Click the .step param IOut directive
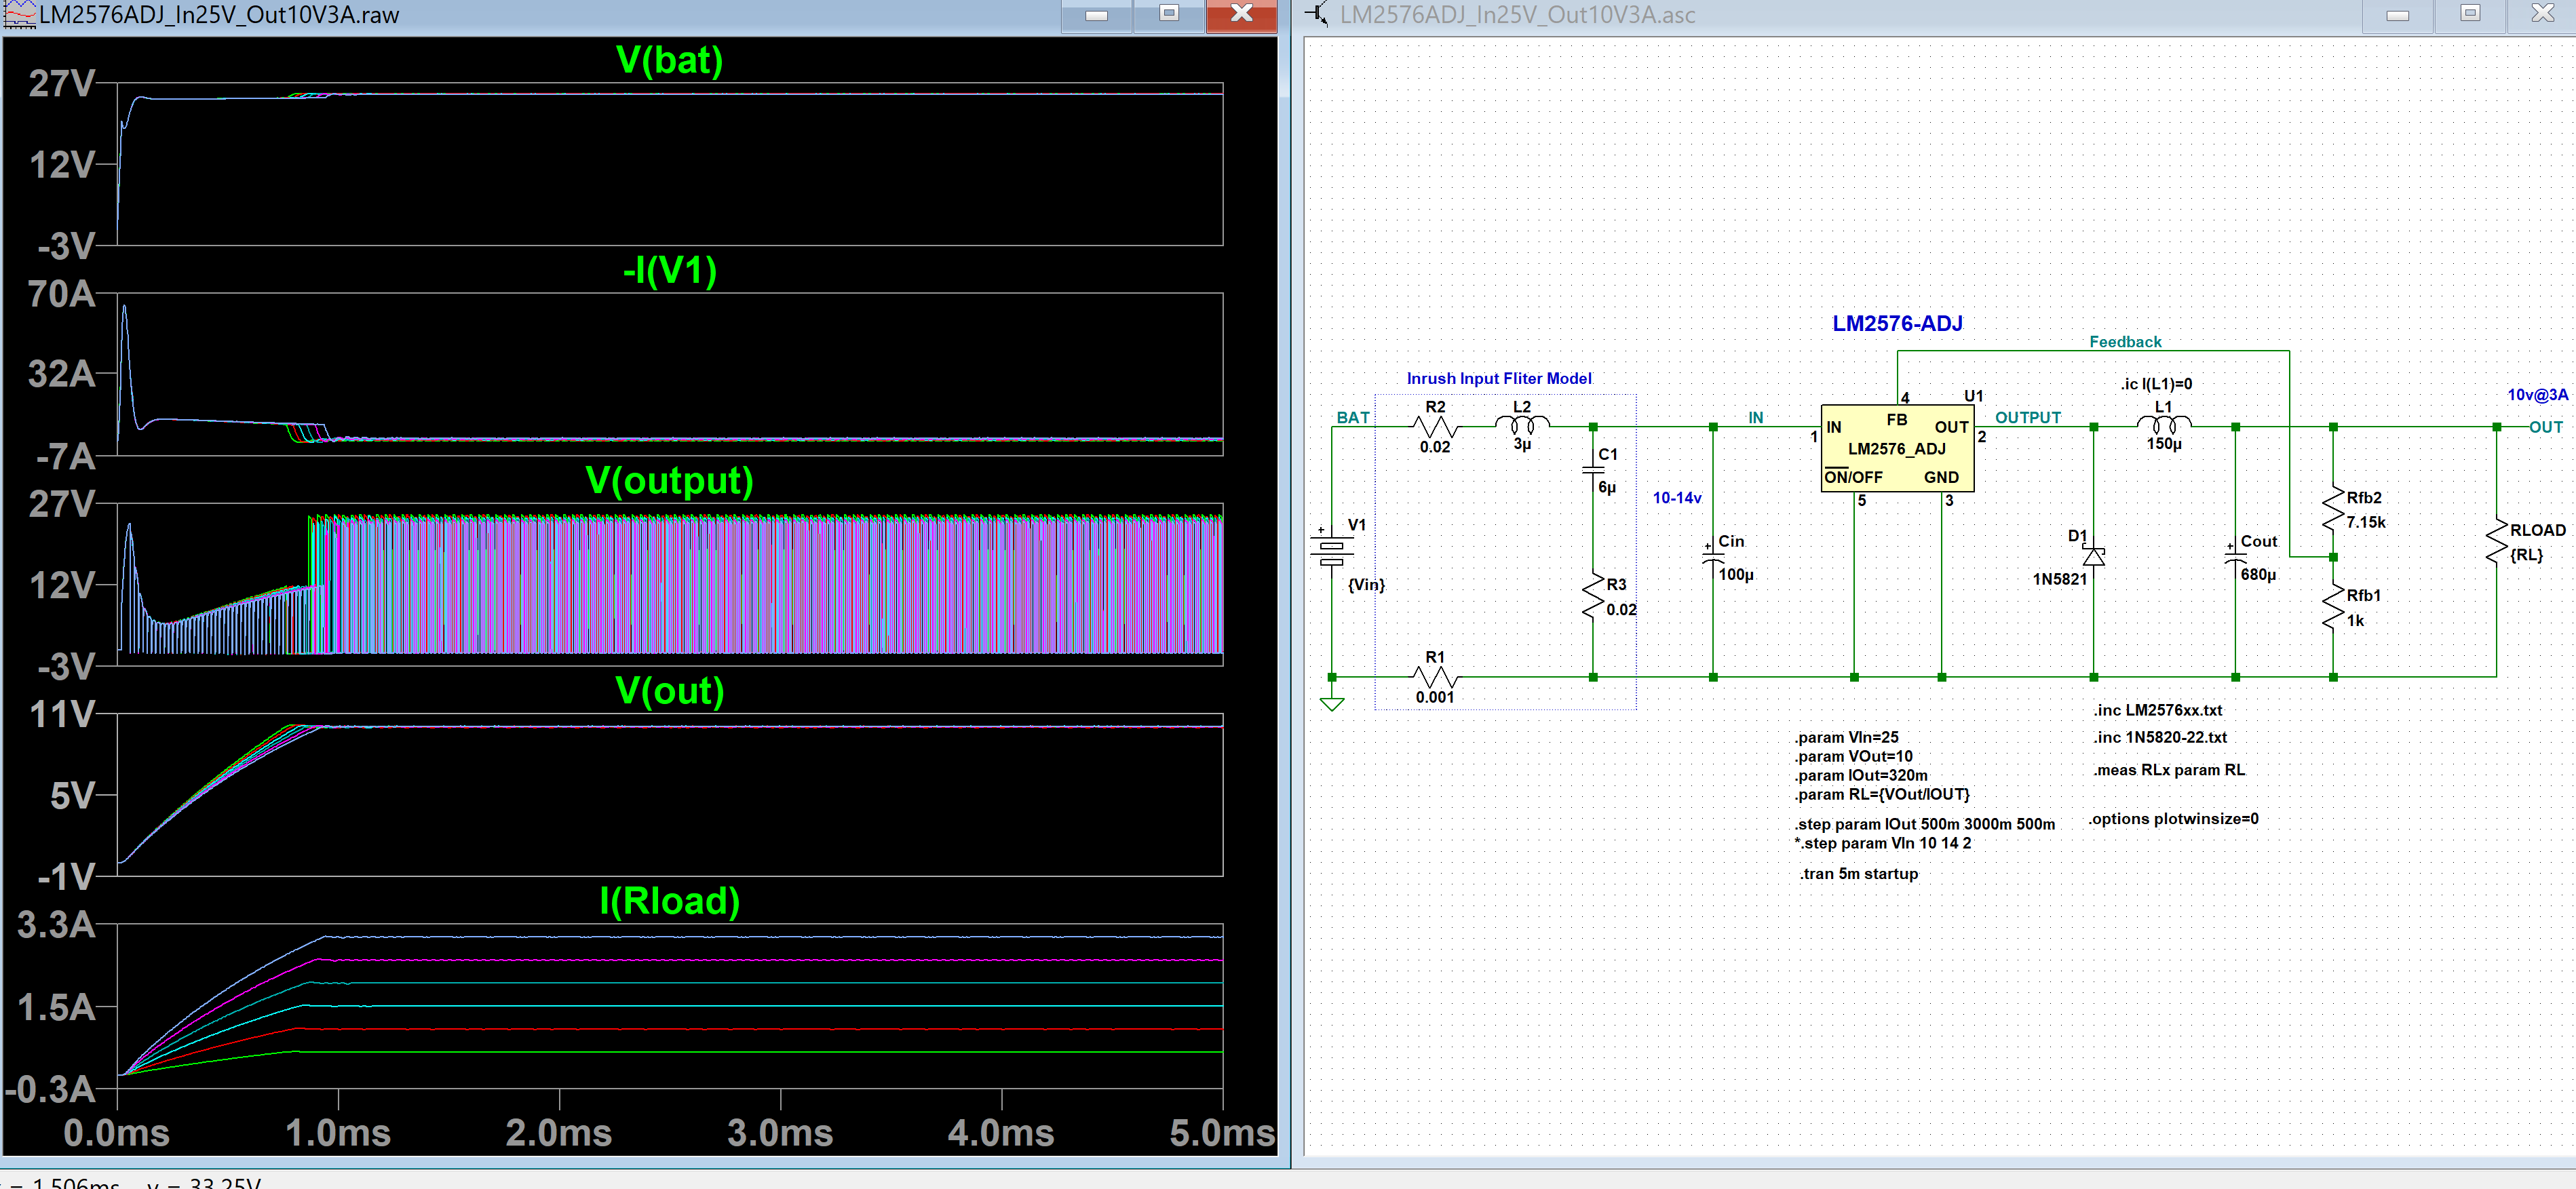2576x1189 pixels. [1925, 824]
